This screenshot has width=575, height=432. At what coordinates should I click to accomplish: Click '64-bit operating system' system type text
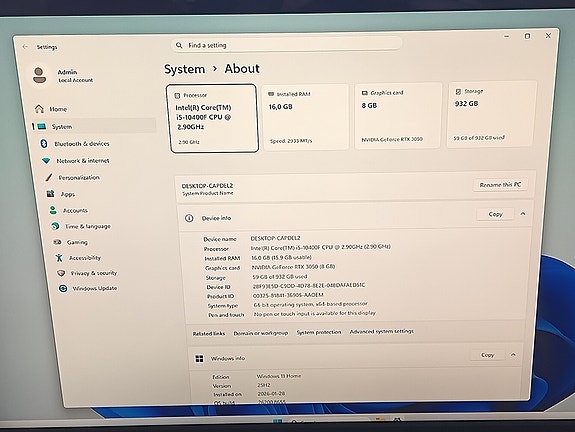pyautogui.click(x=310, y=304)
